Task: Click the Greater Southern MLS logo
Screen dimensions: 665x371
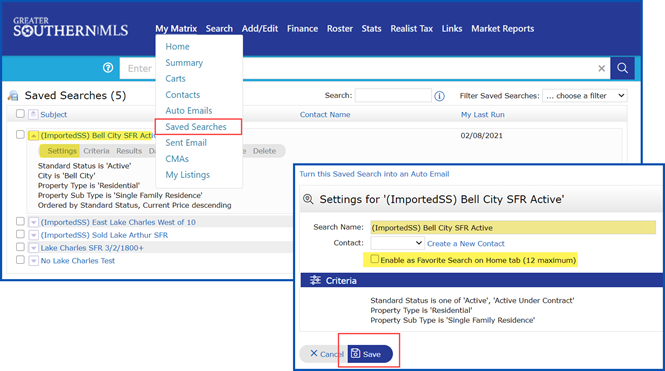Action: [70, 27]
